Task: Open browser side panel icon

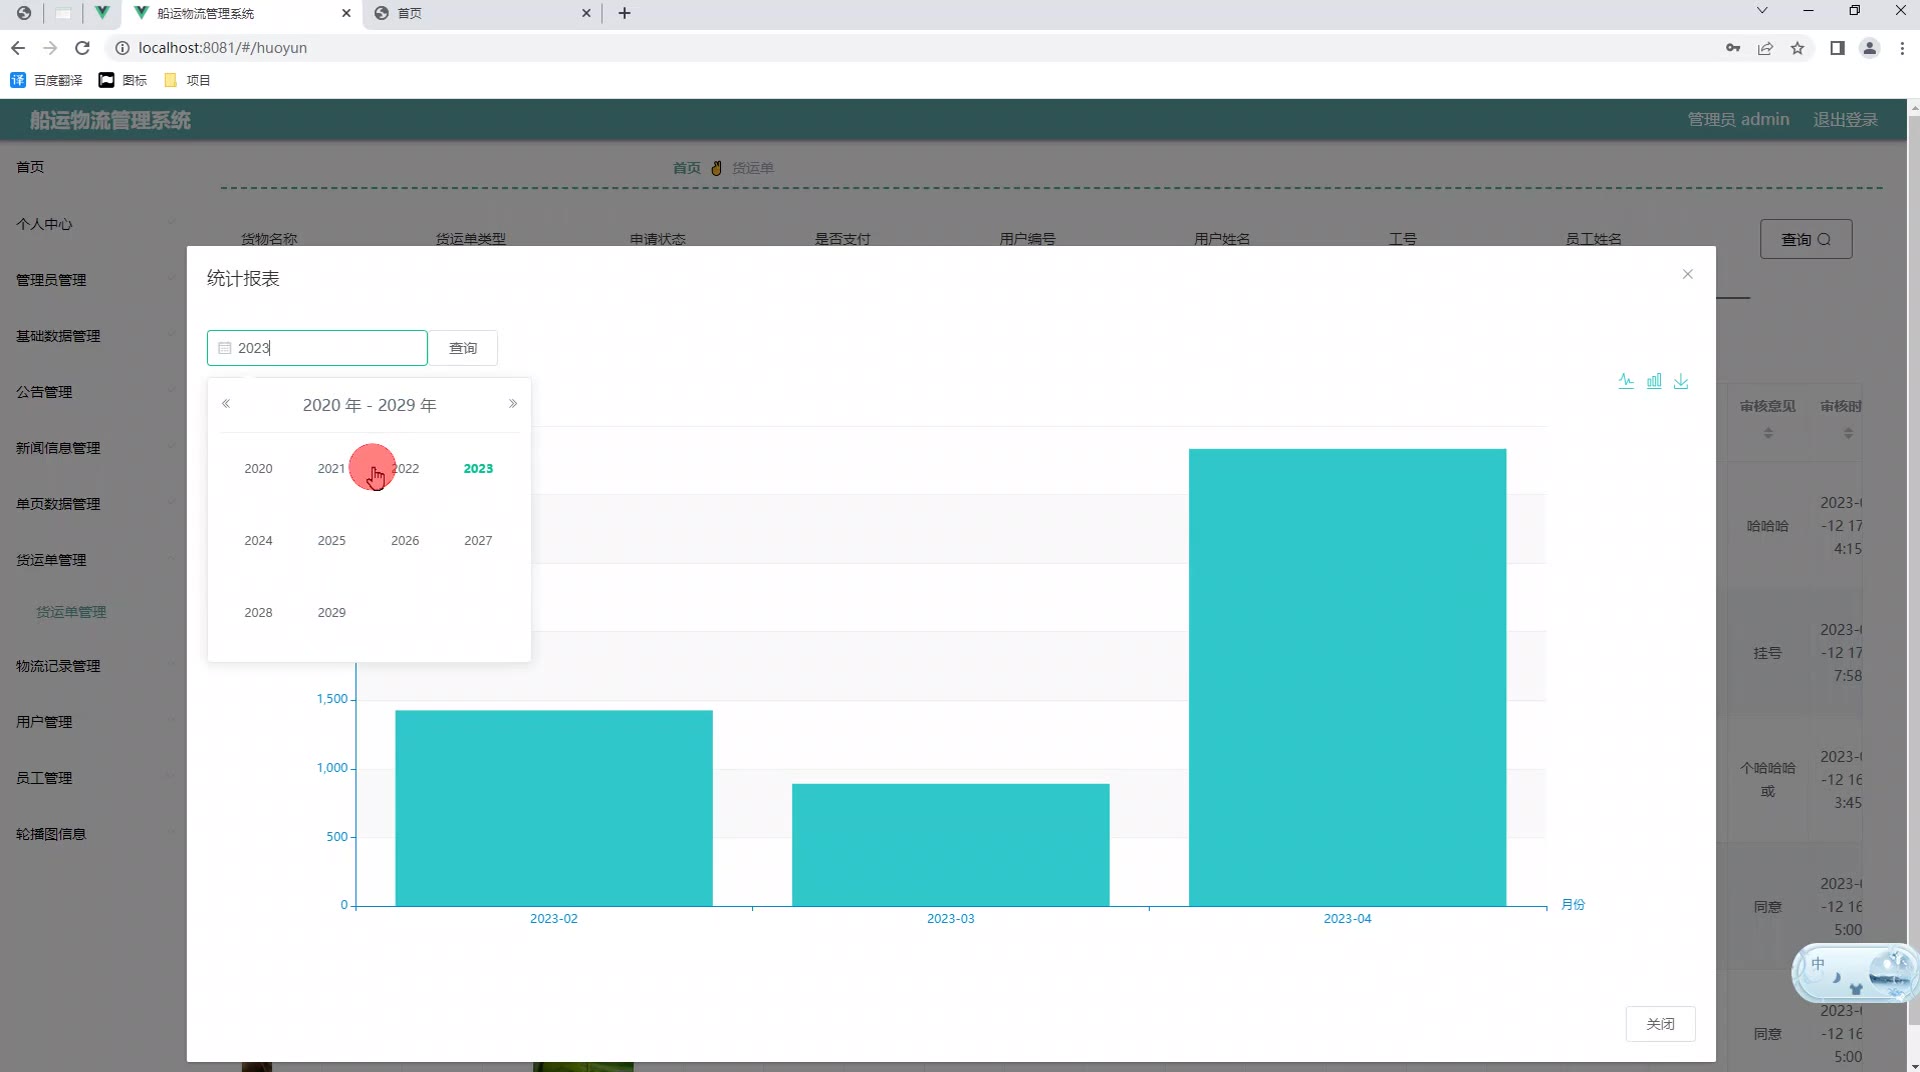Action: (x=1837, y=48)
